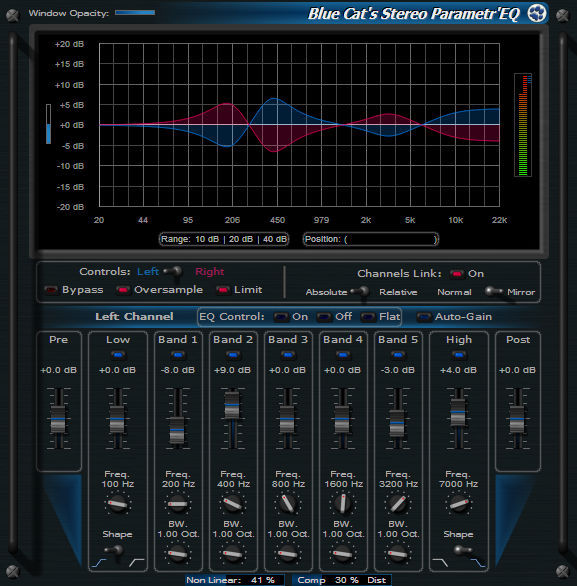This screenshot has height=586, width=577.
Task: Toggle the Band 5 enable LED
Action: (x=398, y=355)
